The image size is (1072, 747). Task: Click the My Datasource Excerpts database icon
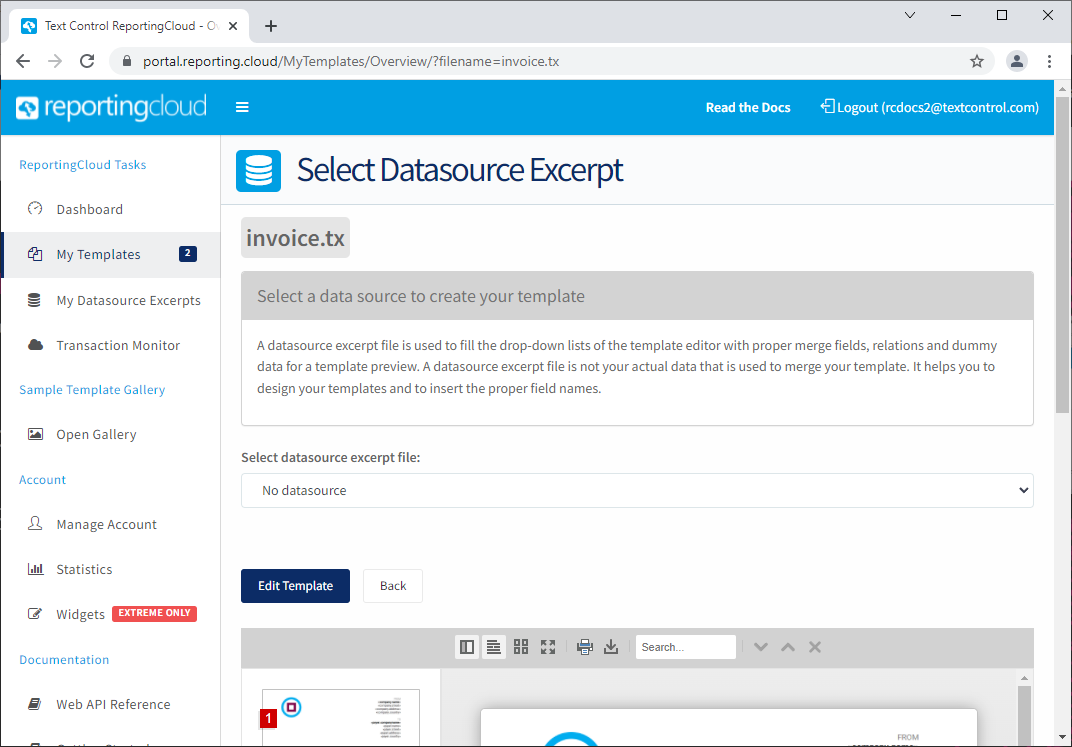34,300
